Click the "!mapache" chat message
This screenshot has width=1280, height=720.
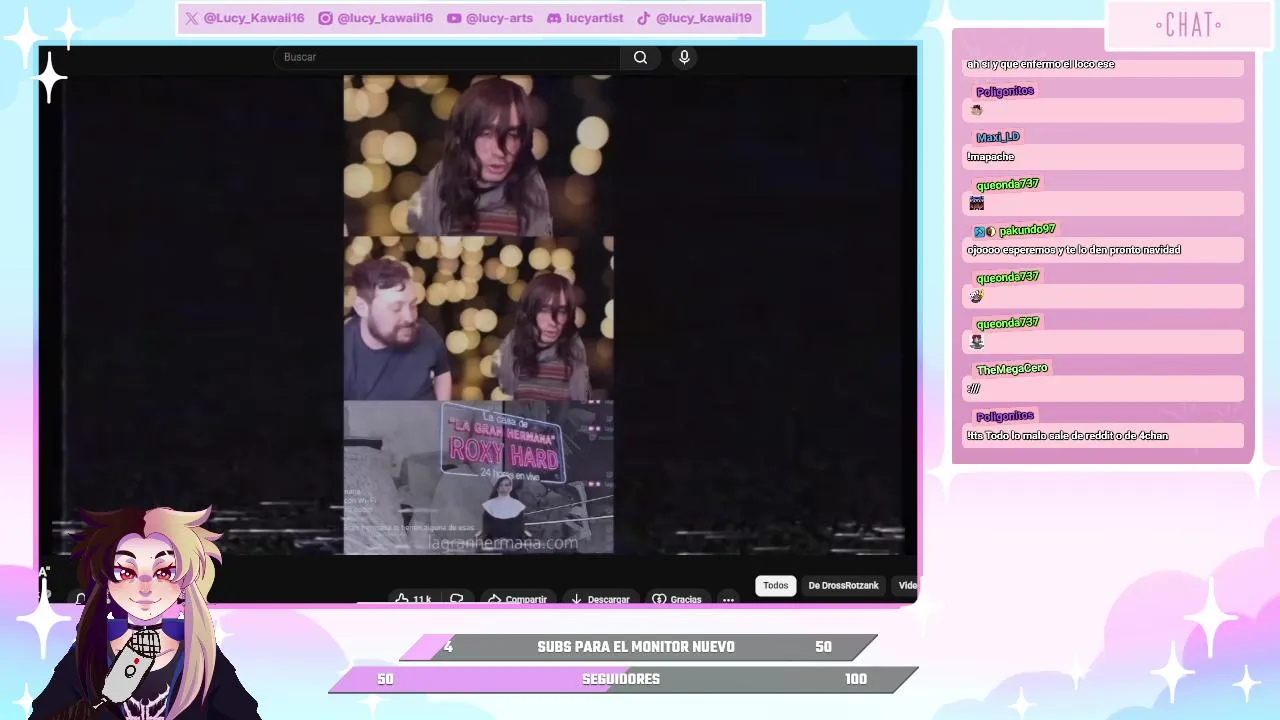tap(991, 157)
